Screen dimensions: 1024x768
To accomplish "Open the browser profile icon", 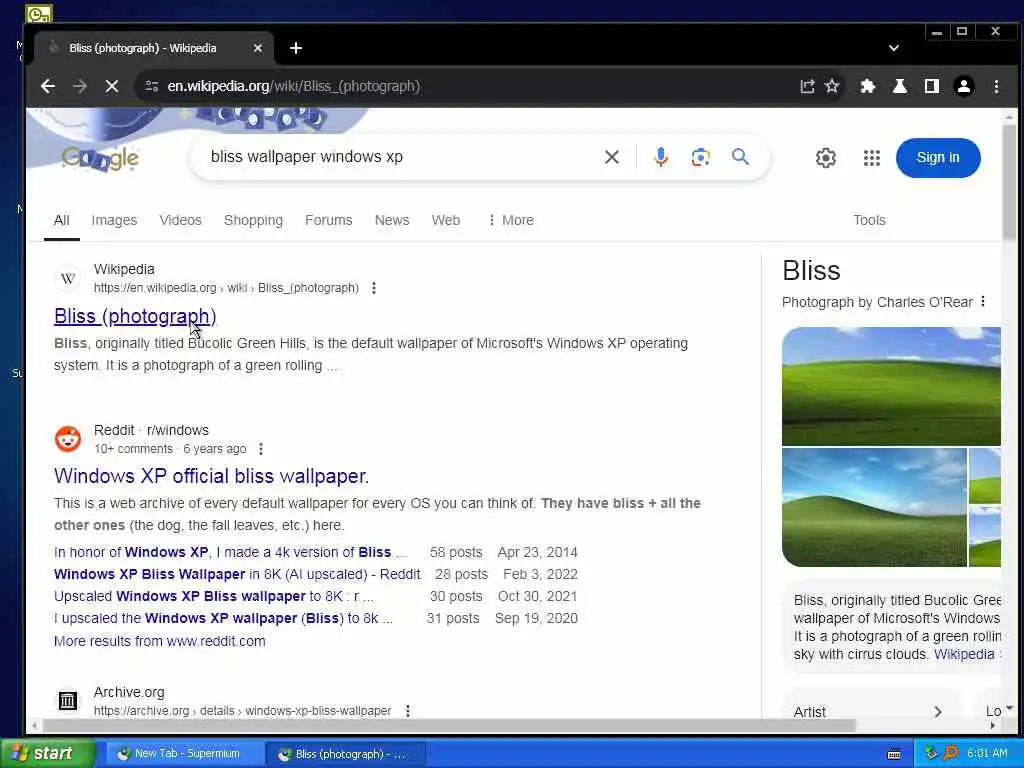I will click(964, 86).
